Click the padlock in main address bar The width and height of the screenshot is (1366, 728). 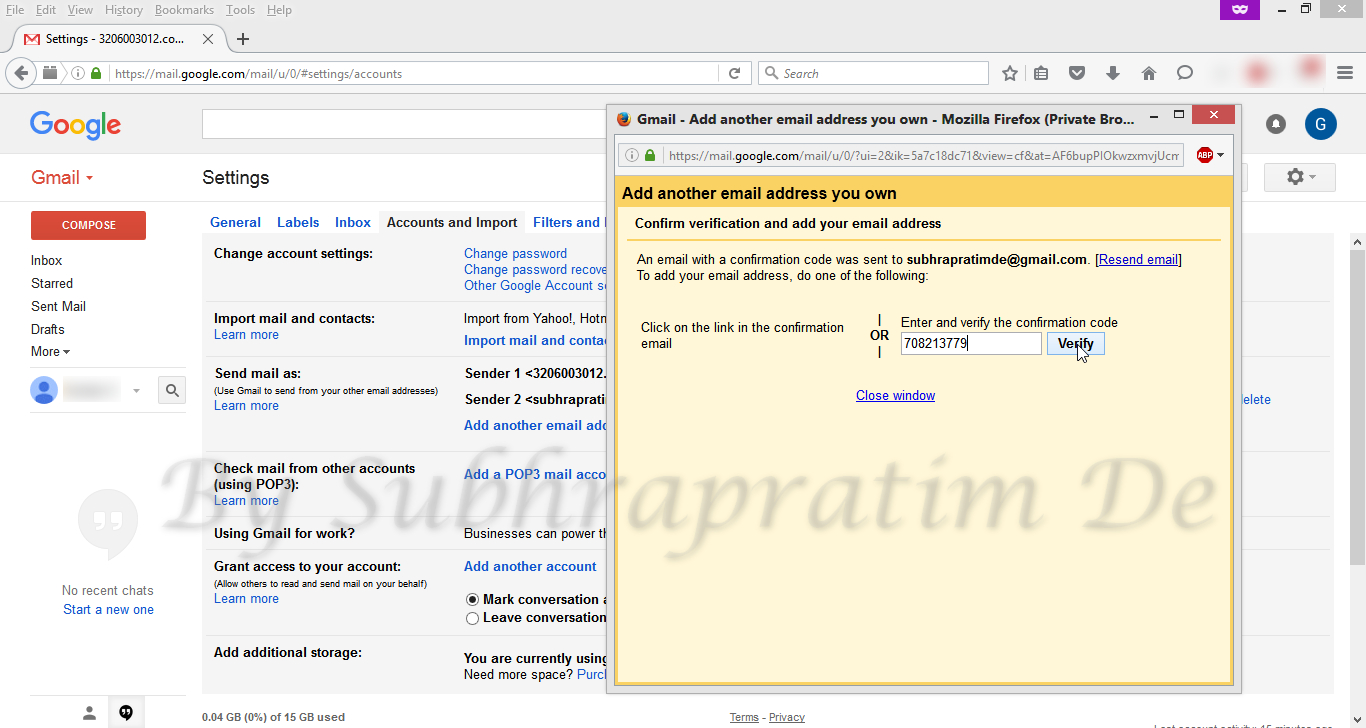pyautogui.click(x=96, y=73)
